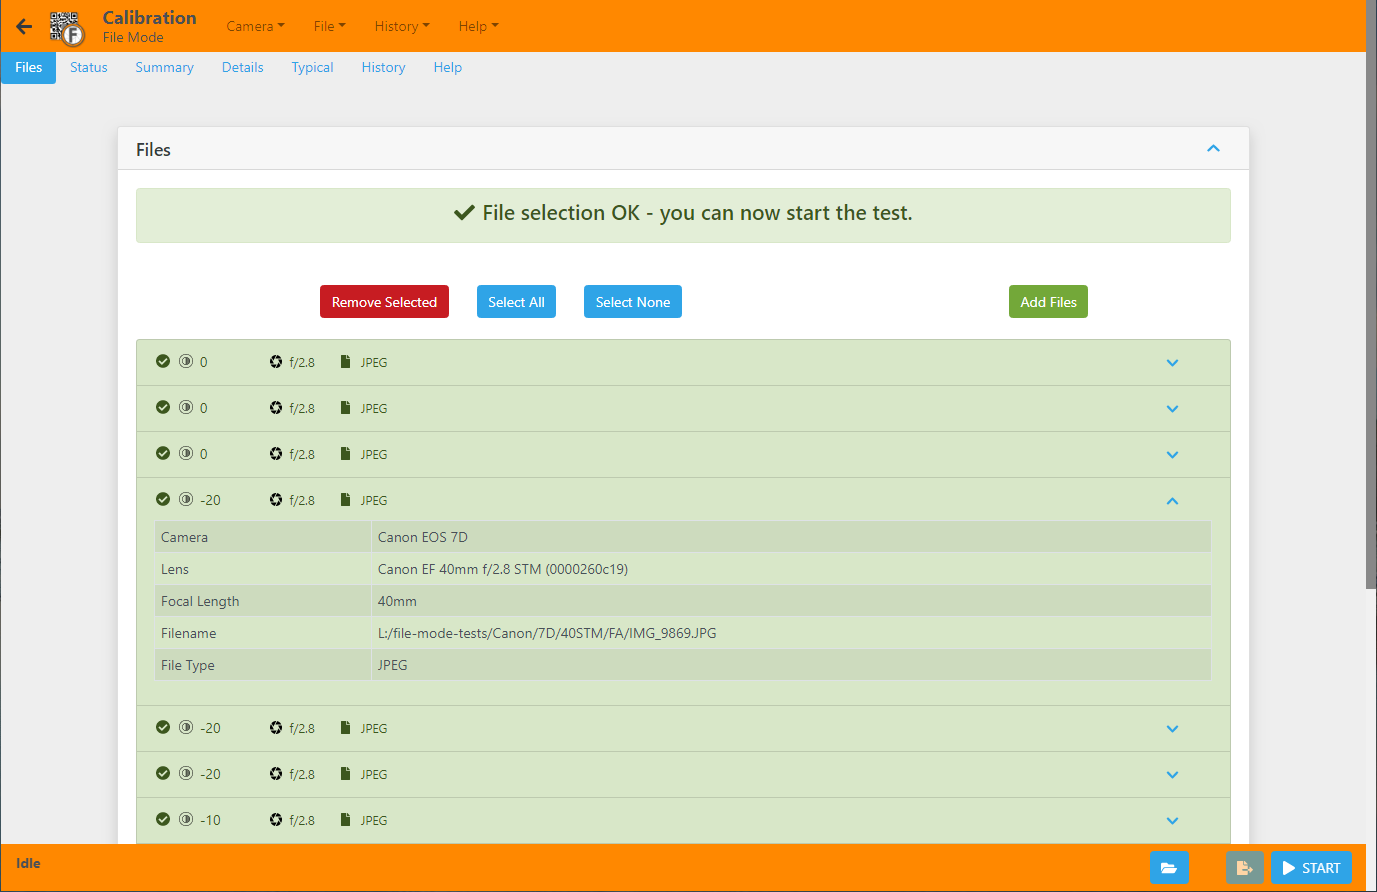
Task: Switch to the Summary tab
Action: pyautogui.click(x=165, y=67)
